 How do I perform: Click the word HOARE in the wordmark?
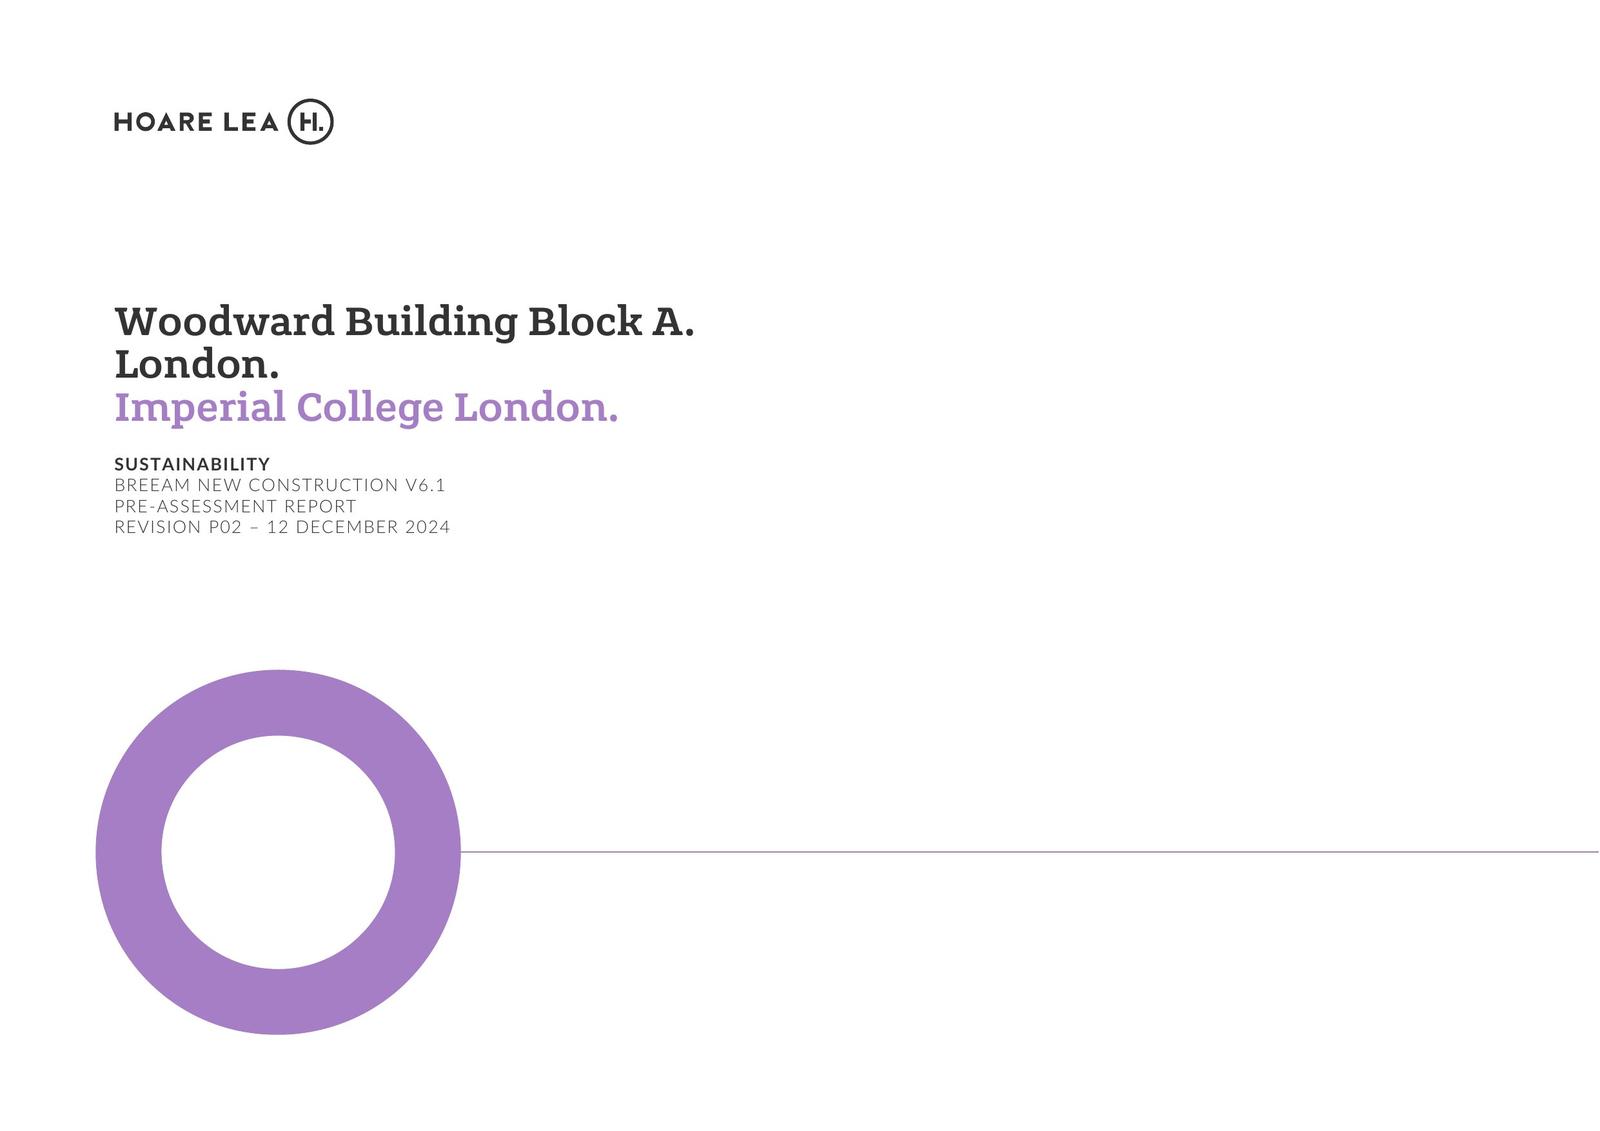point(163,122)
